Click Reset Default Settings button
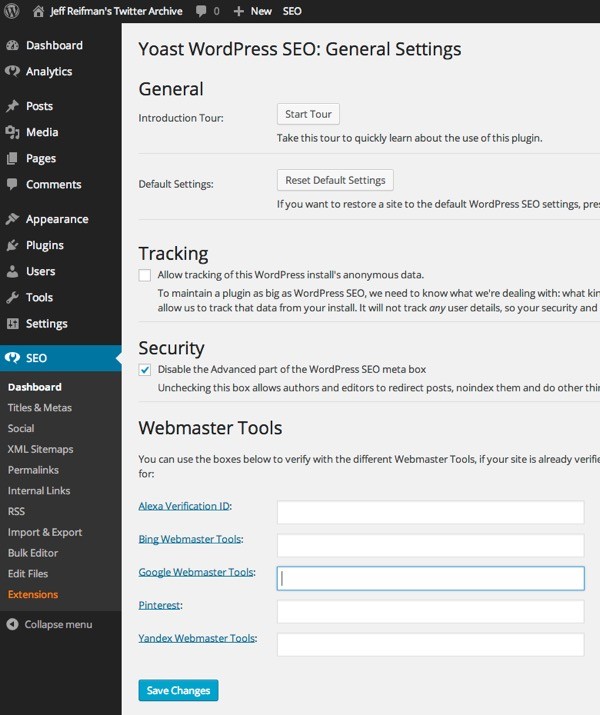This screenshot has width=600, height=715. click(x=335, y=180)
